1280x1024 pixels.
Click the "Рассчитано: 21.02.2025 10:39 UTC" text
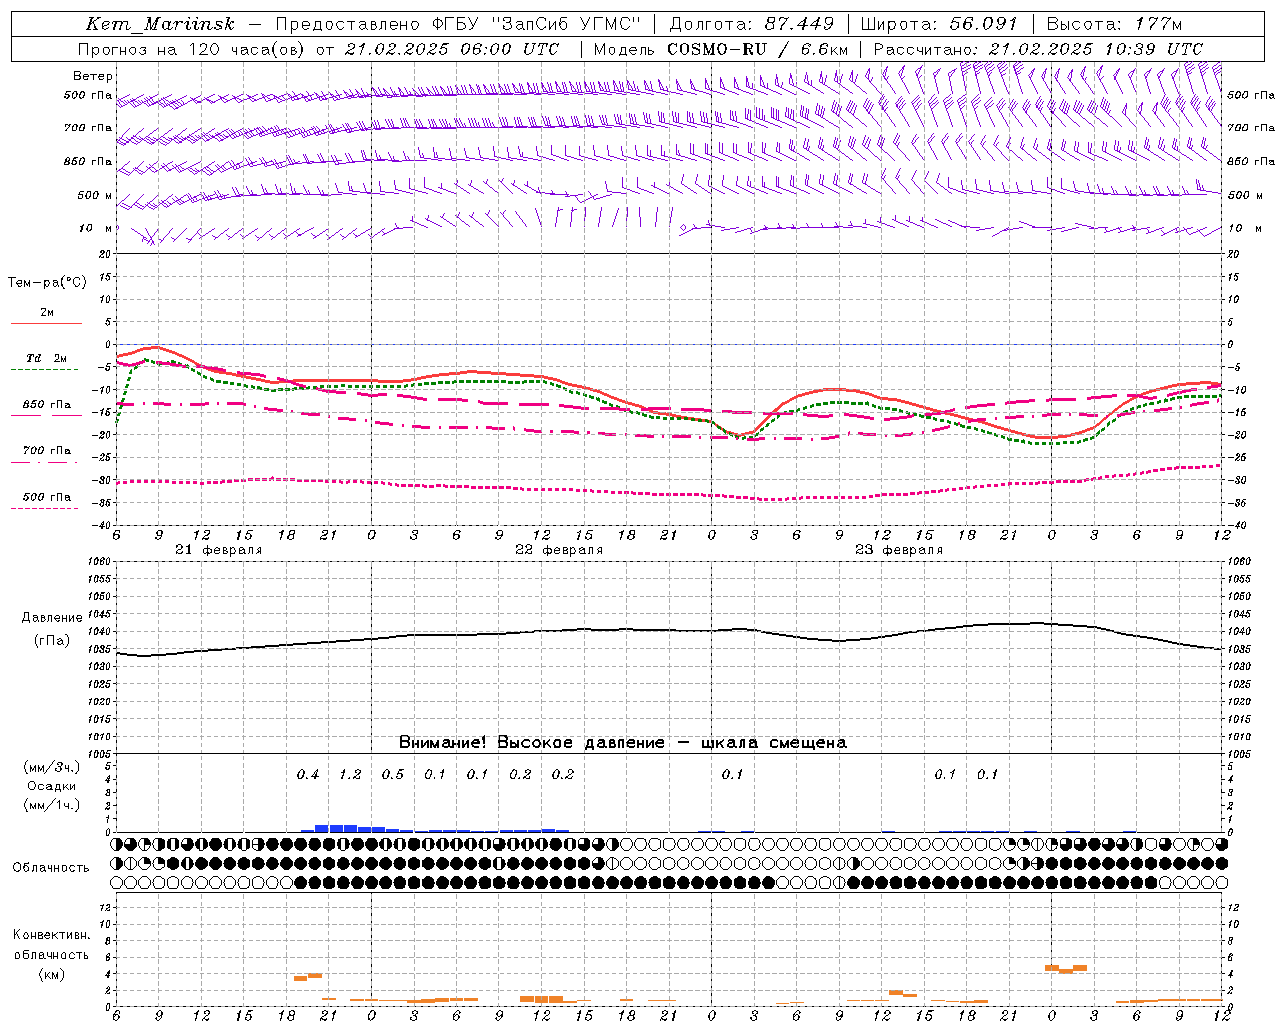(1038, 49)
